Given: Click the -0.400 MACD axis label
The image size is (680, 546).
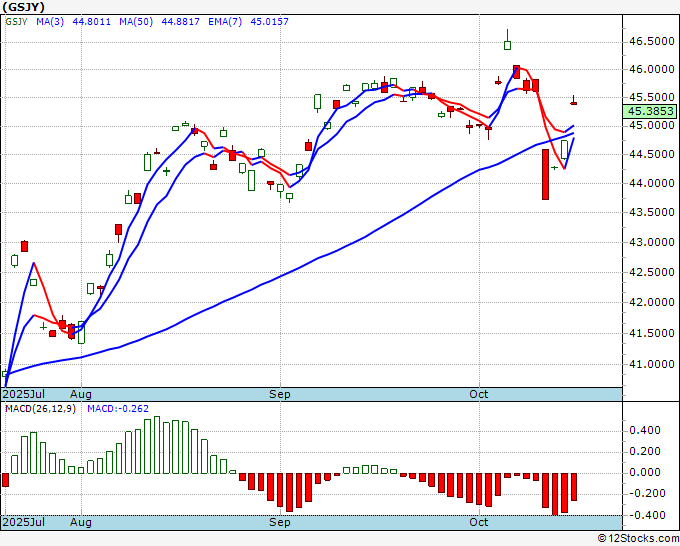Looking at the screenshot, I should (647, 515).
